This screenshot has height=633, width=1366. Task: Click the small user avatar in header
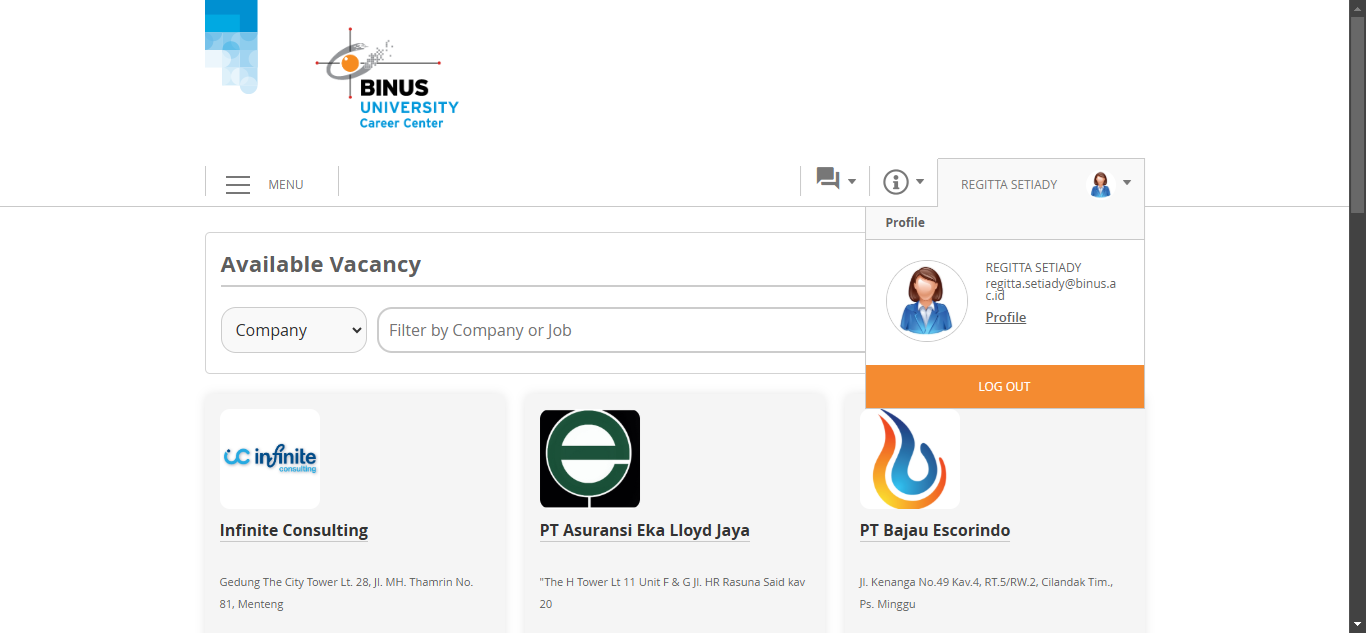click(x=1100, y=184)
